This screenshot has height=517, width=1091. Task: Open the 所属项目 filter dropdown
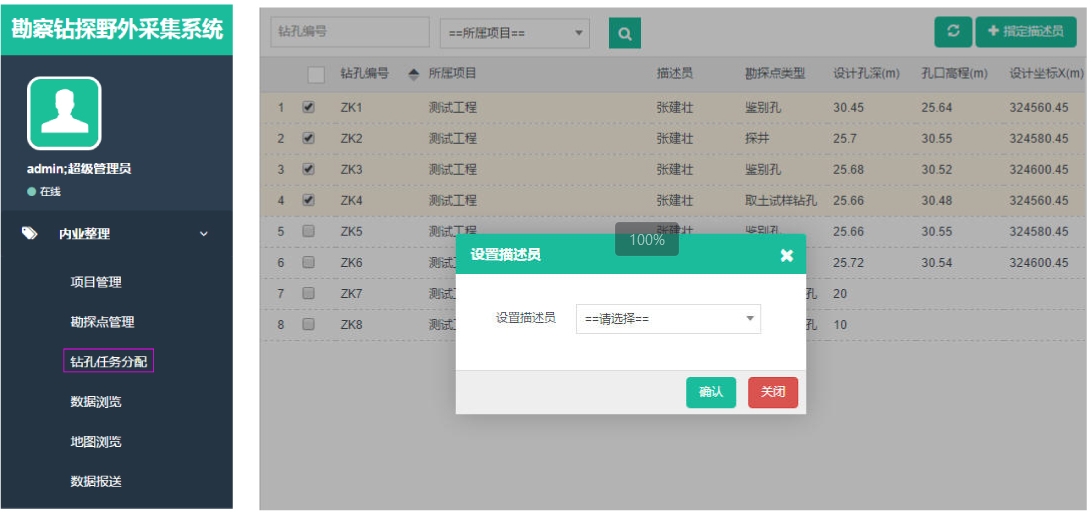coord(514,33)
